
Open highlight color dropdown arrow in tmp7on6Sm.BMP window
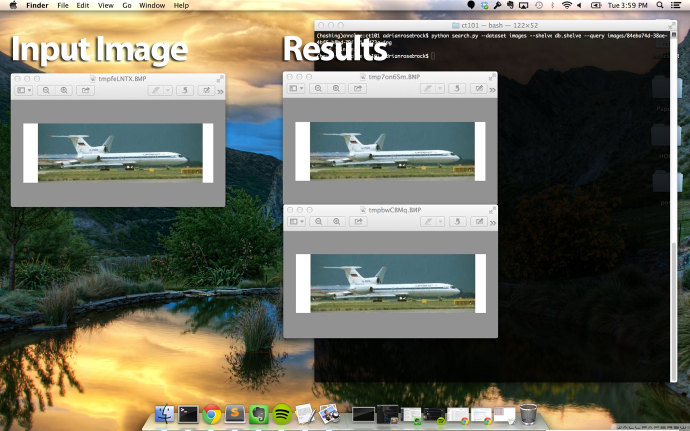(x=440, y=88)
